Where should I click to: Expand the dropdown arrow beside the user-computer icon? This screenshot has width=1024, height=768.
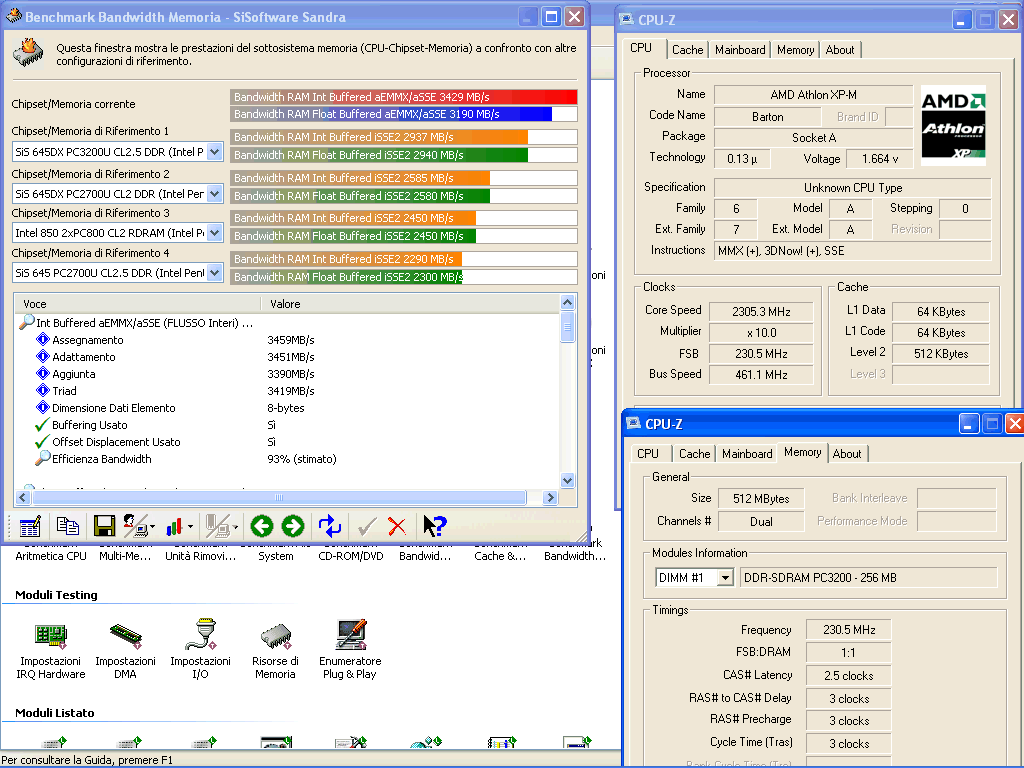(153, 526)
